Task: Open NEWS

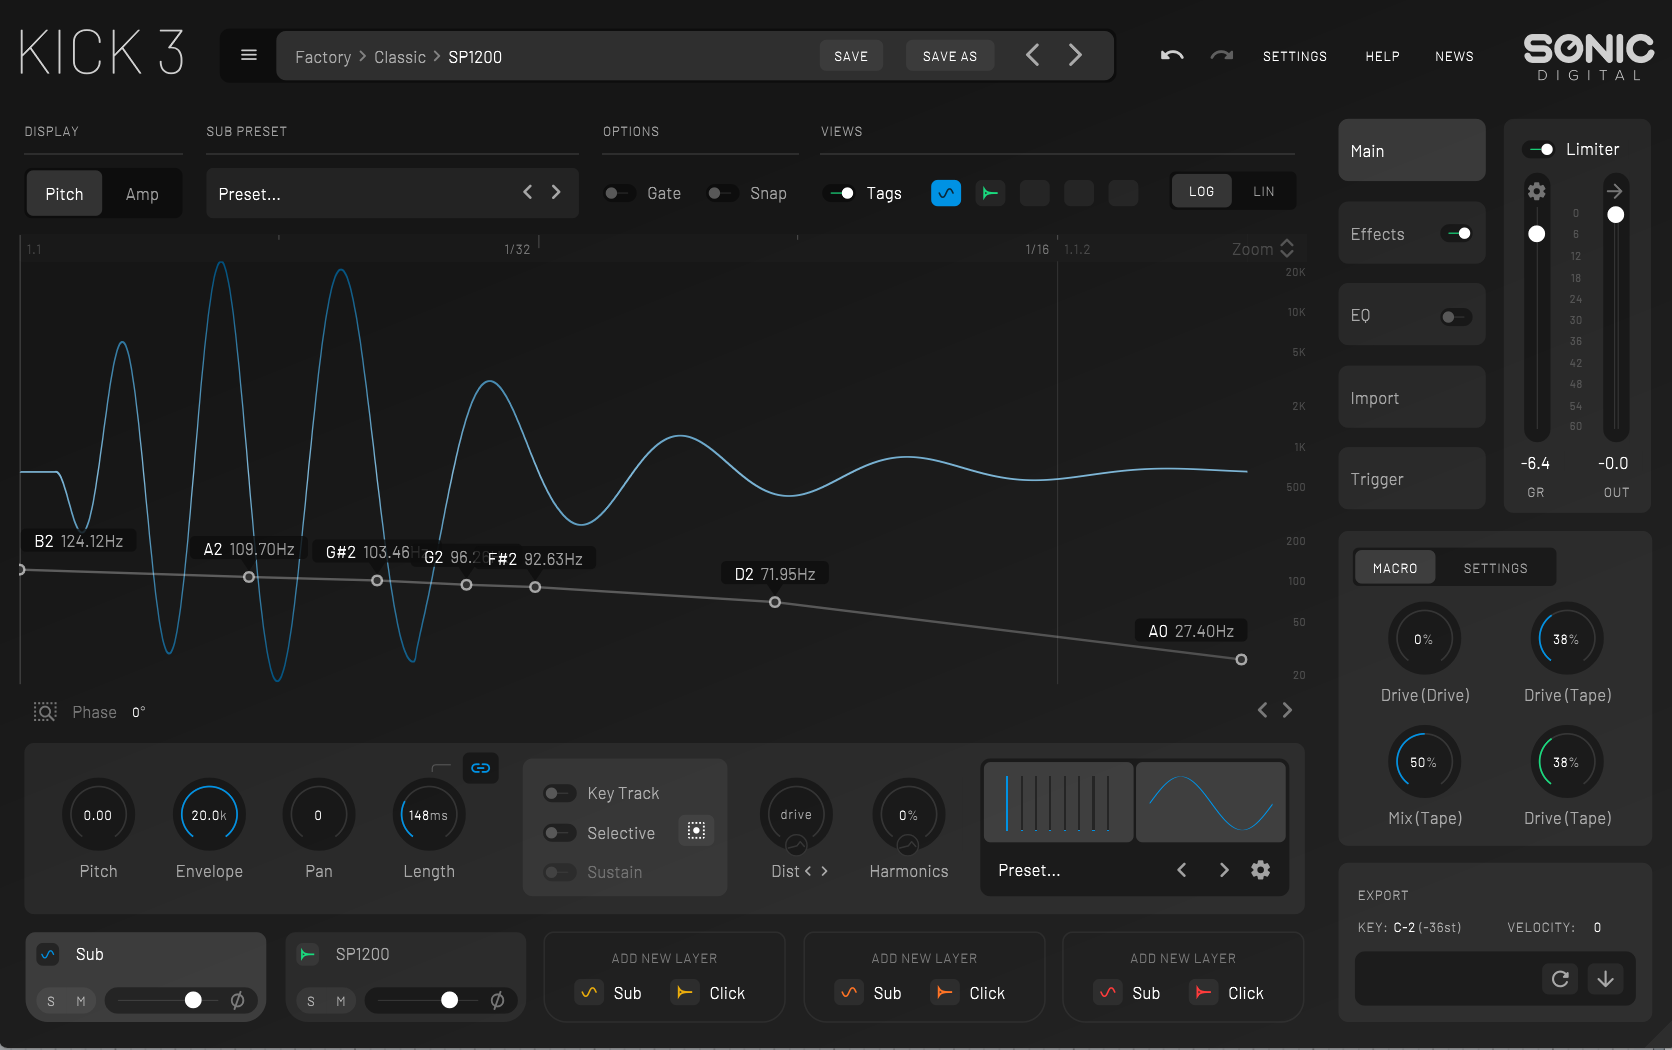Action: 1454,56
